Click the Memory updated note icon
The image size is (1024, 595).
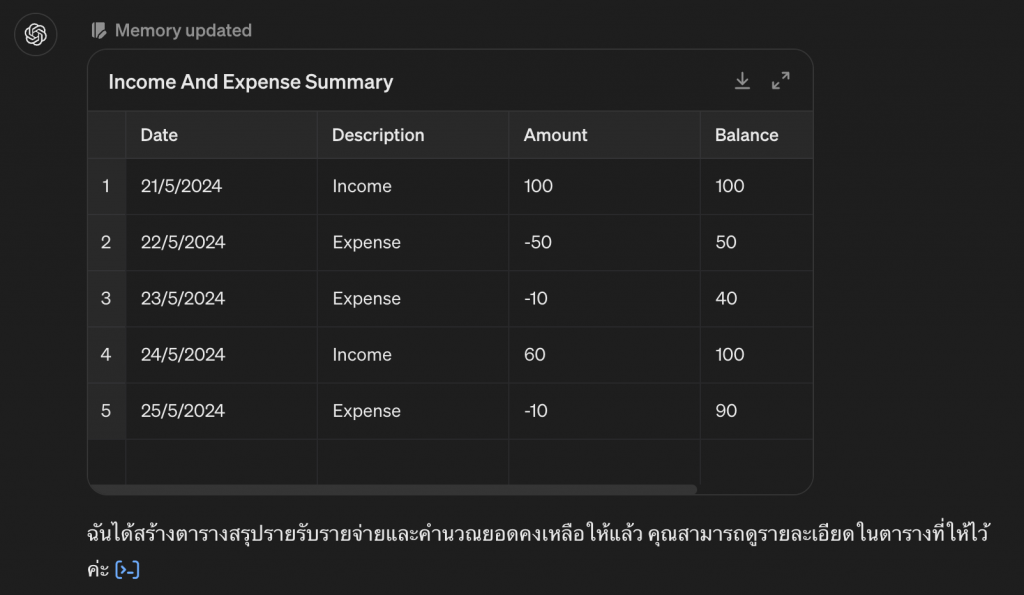[99, 31]
